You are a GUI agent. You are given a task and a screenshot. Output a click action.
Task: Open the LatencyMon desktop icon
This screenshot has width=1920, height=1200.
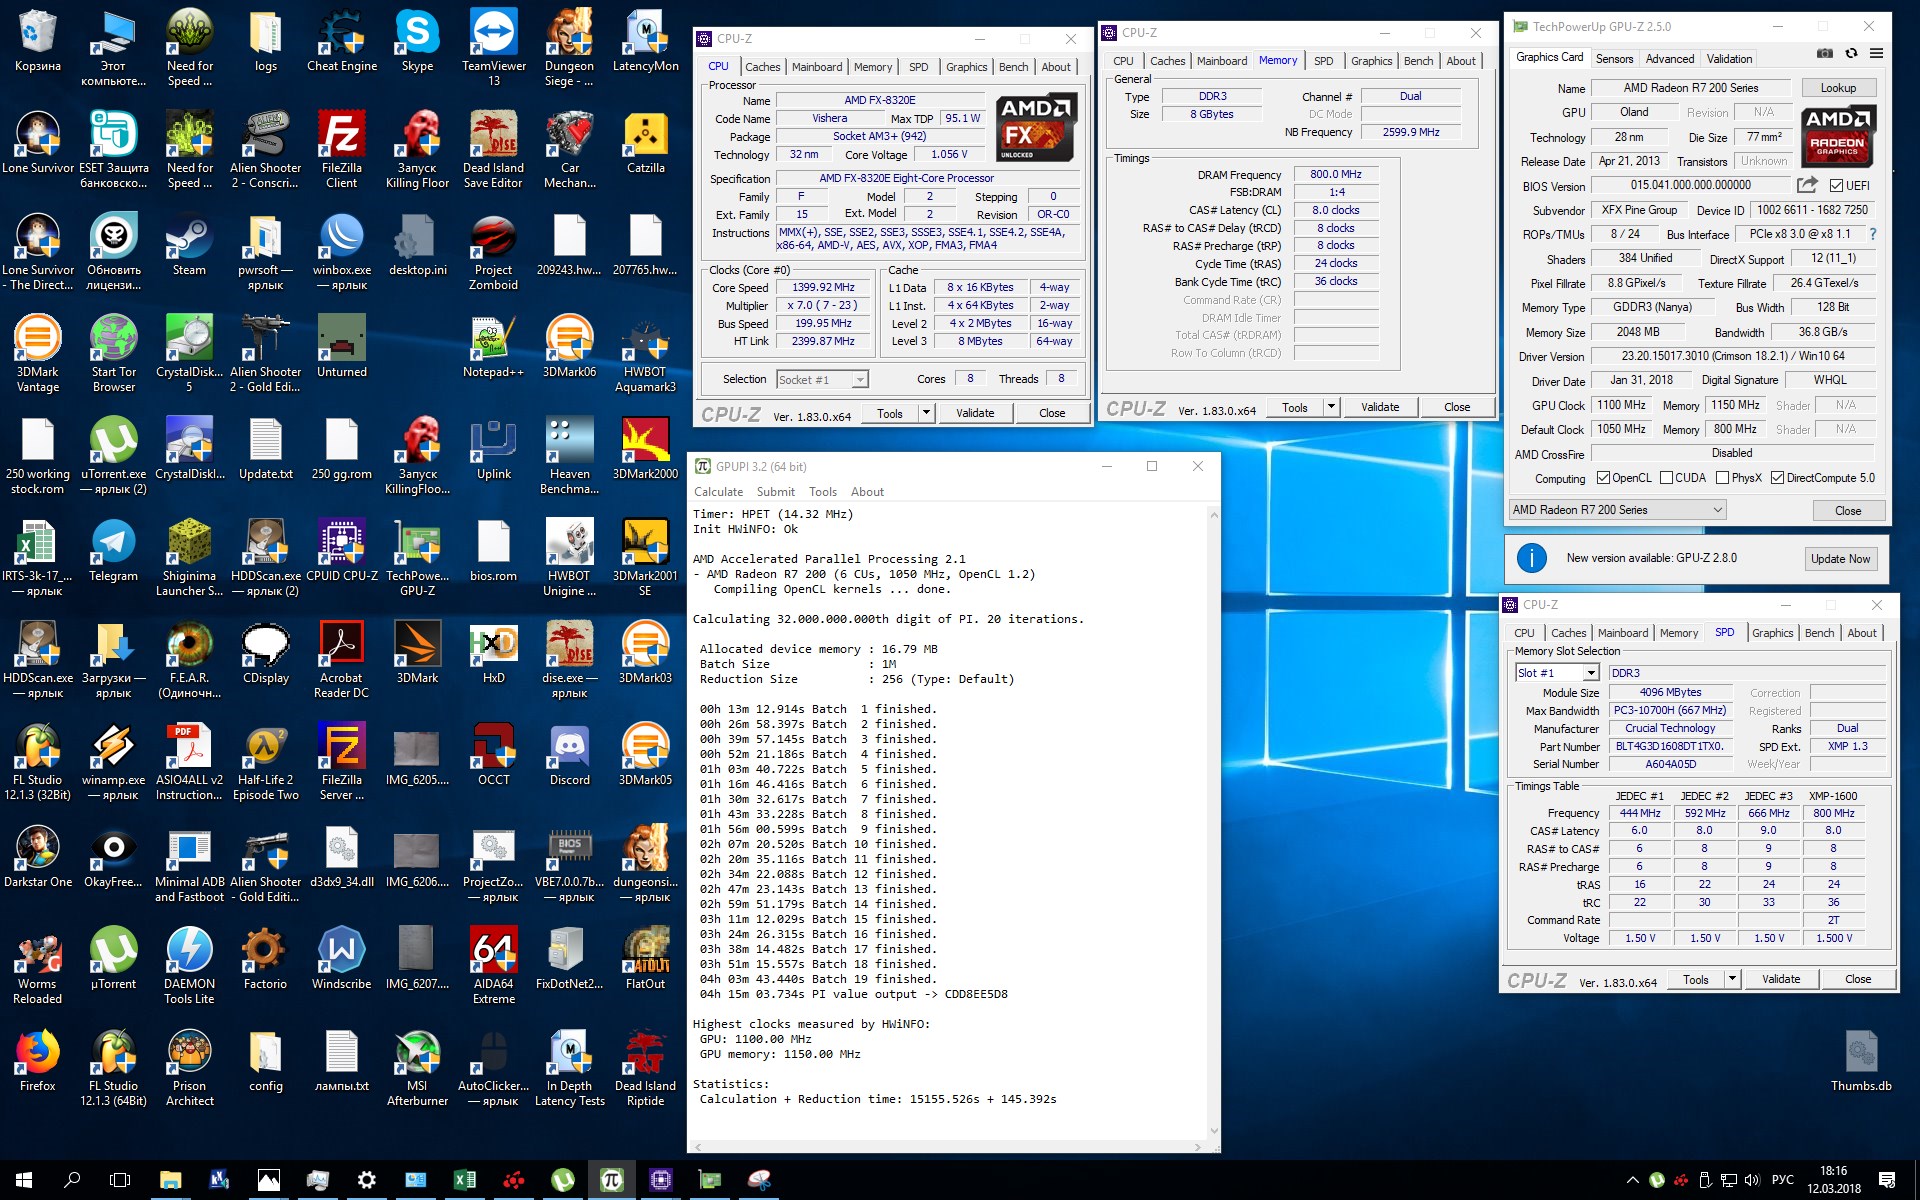[x=645, y=41]
